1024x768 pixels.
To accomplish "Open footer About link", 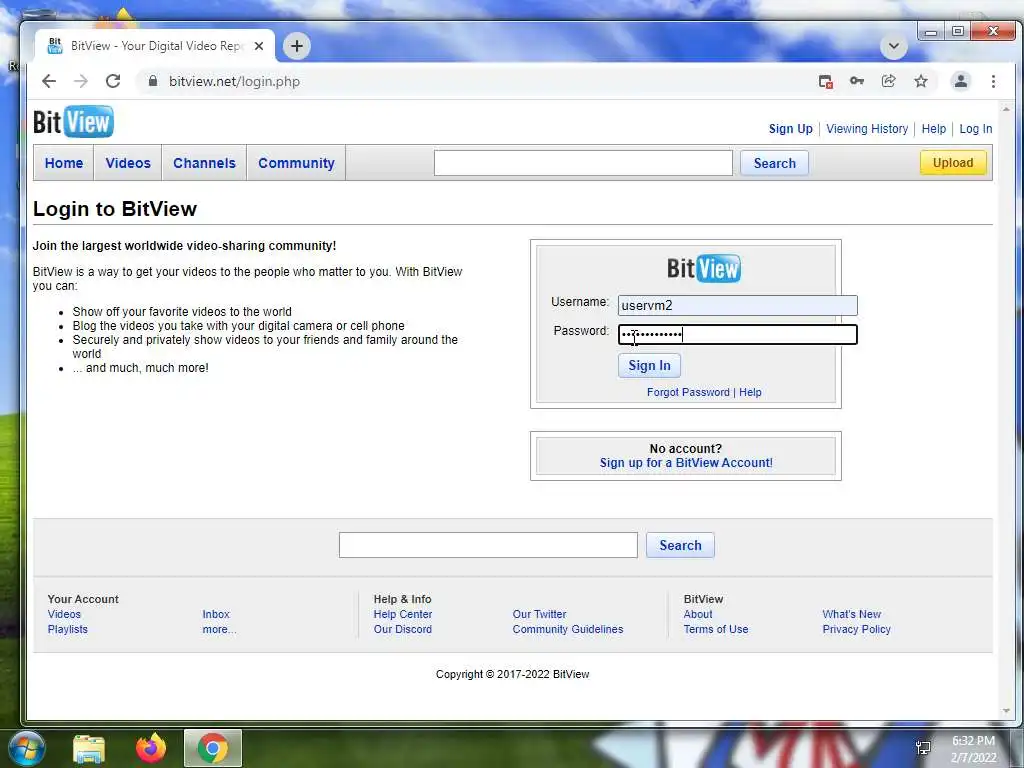I will click(x=697, y=614).
